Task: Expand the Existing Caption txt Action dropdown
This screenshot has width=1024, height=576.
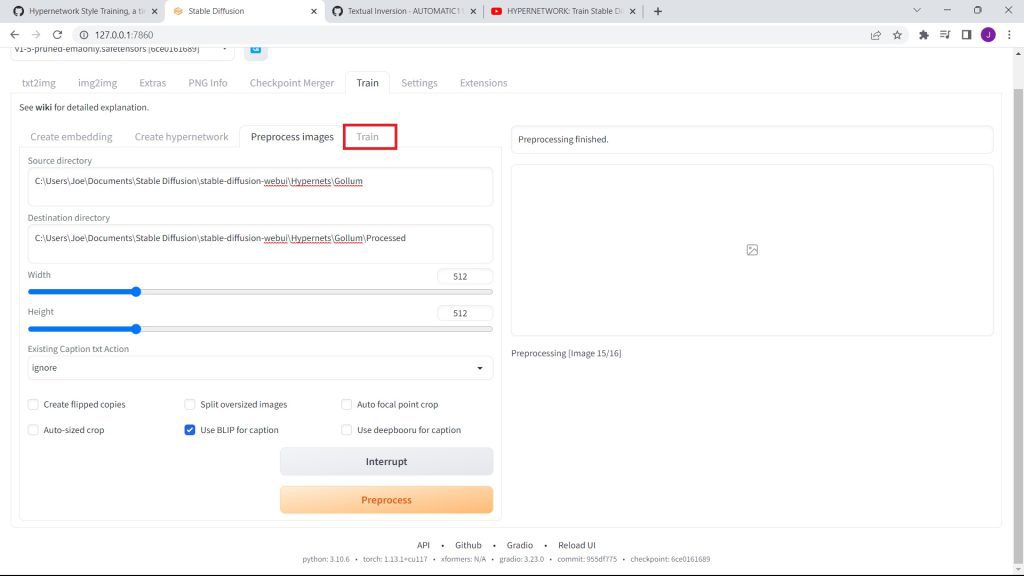Action: pos(260,368)
